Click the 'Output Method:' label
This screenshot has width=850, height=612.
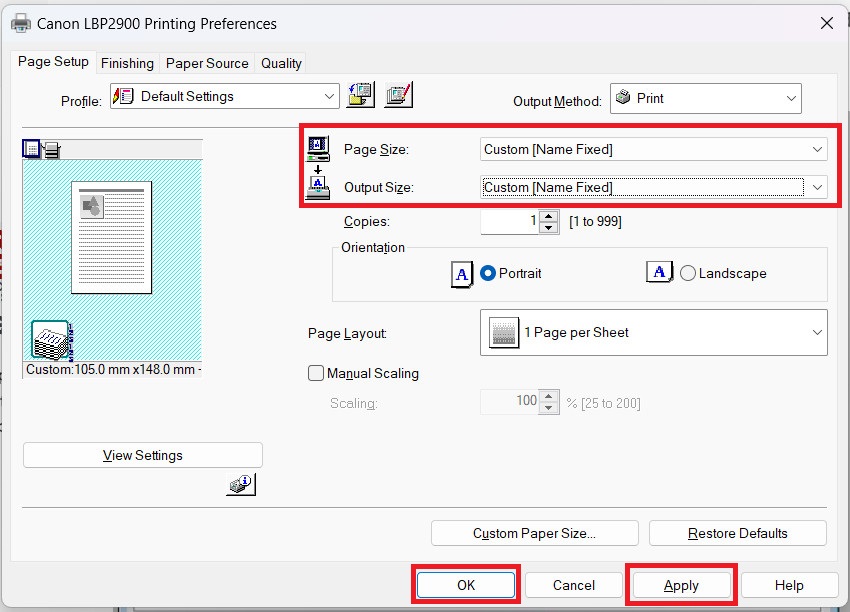coord(557,101)
